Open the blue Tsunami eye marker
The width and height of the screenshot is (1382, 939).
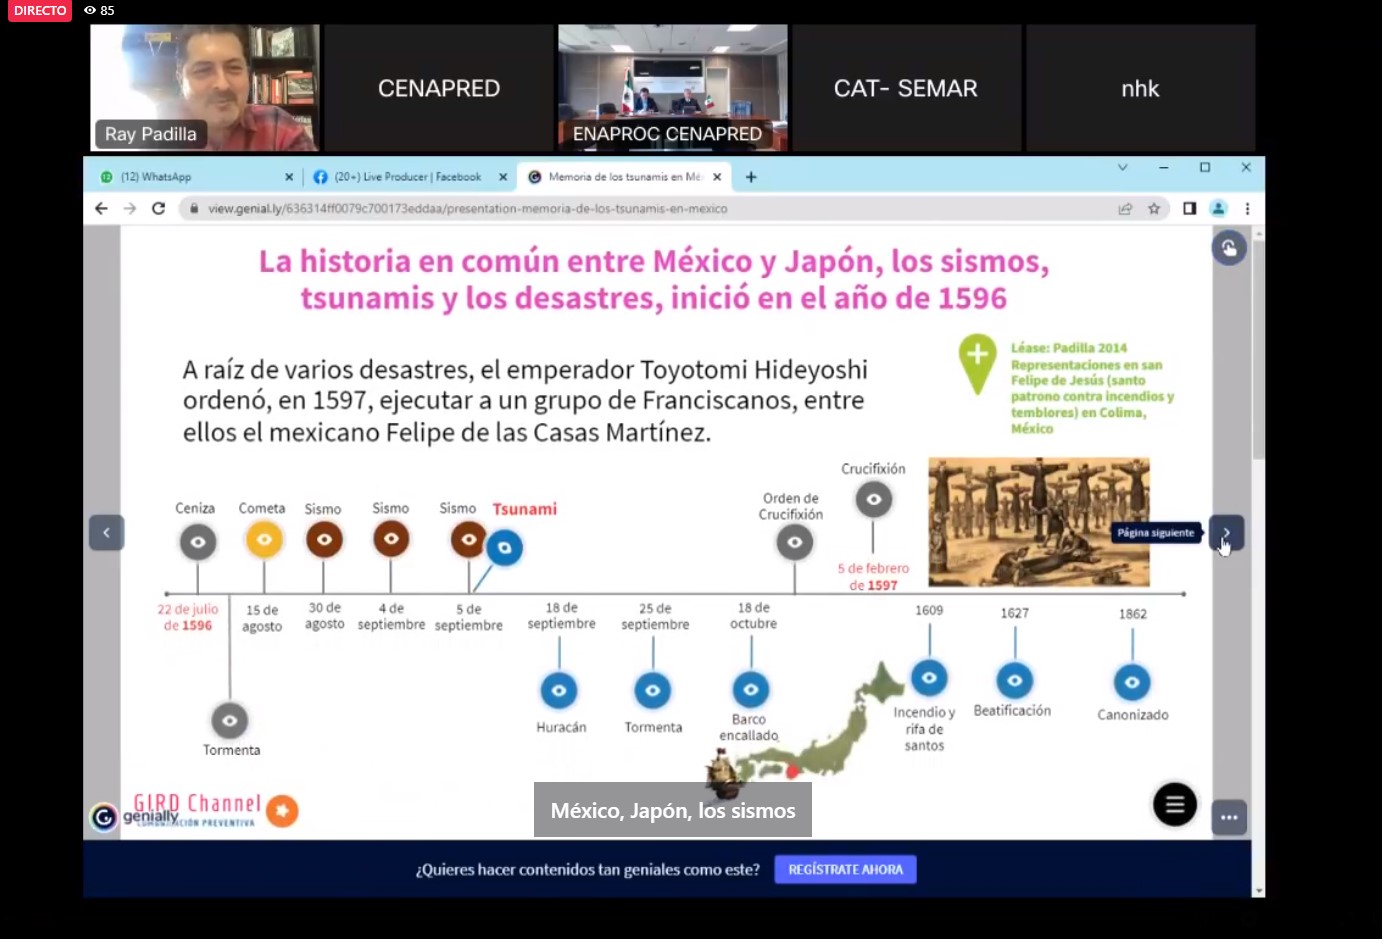[505, 548]
